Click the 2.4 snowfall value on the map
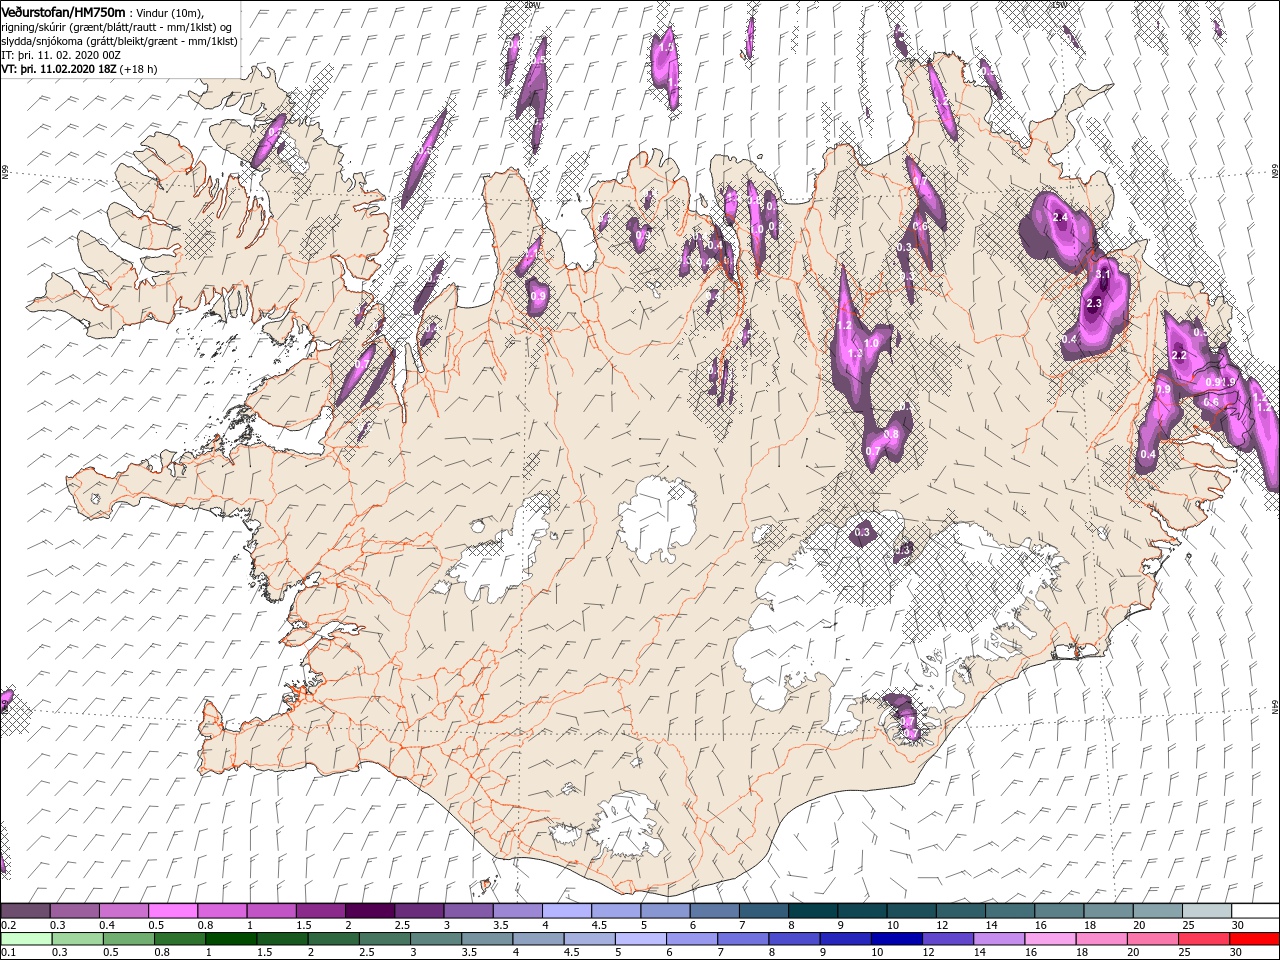Image resolution: width=1280 pixels, height=960 pixels. pos(1061,217)
